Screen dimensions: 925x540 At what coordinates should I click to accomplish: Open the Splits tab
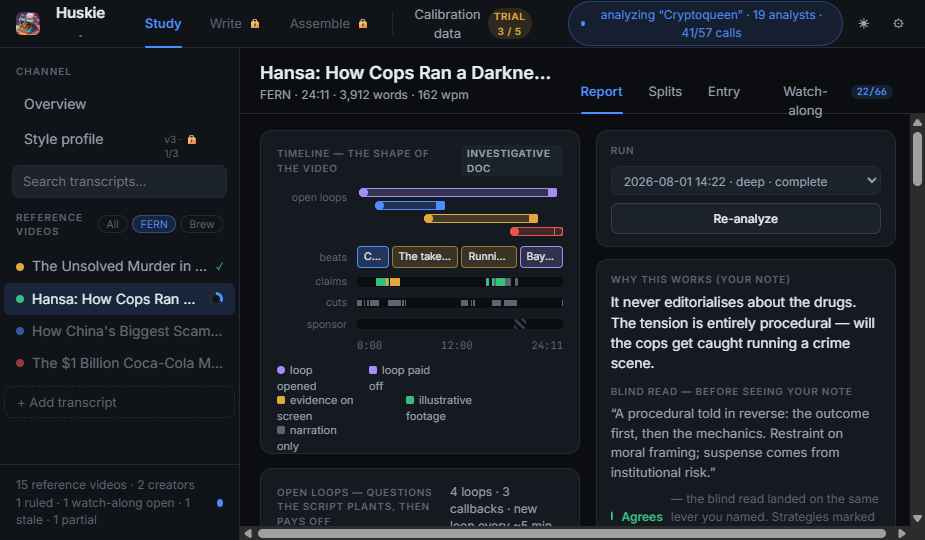665,92
